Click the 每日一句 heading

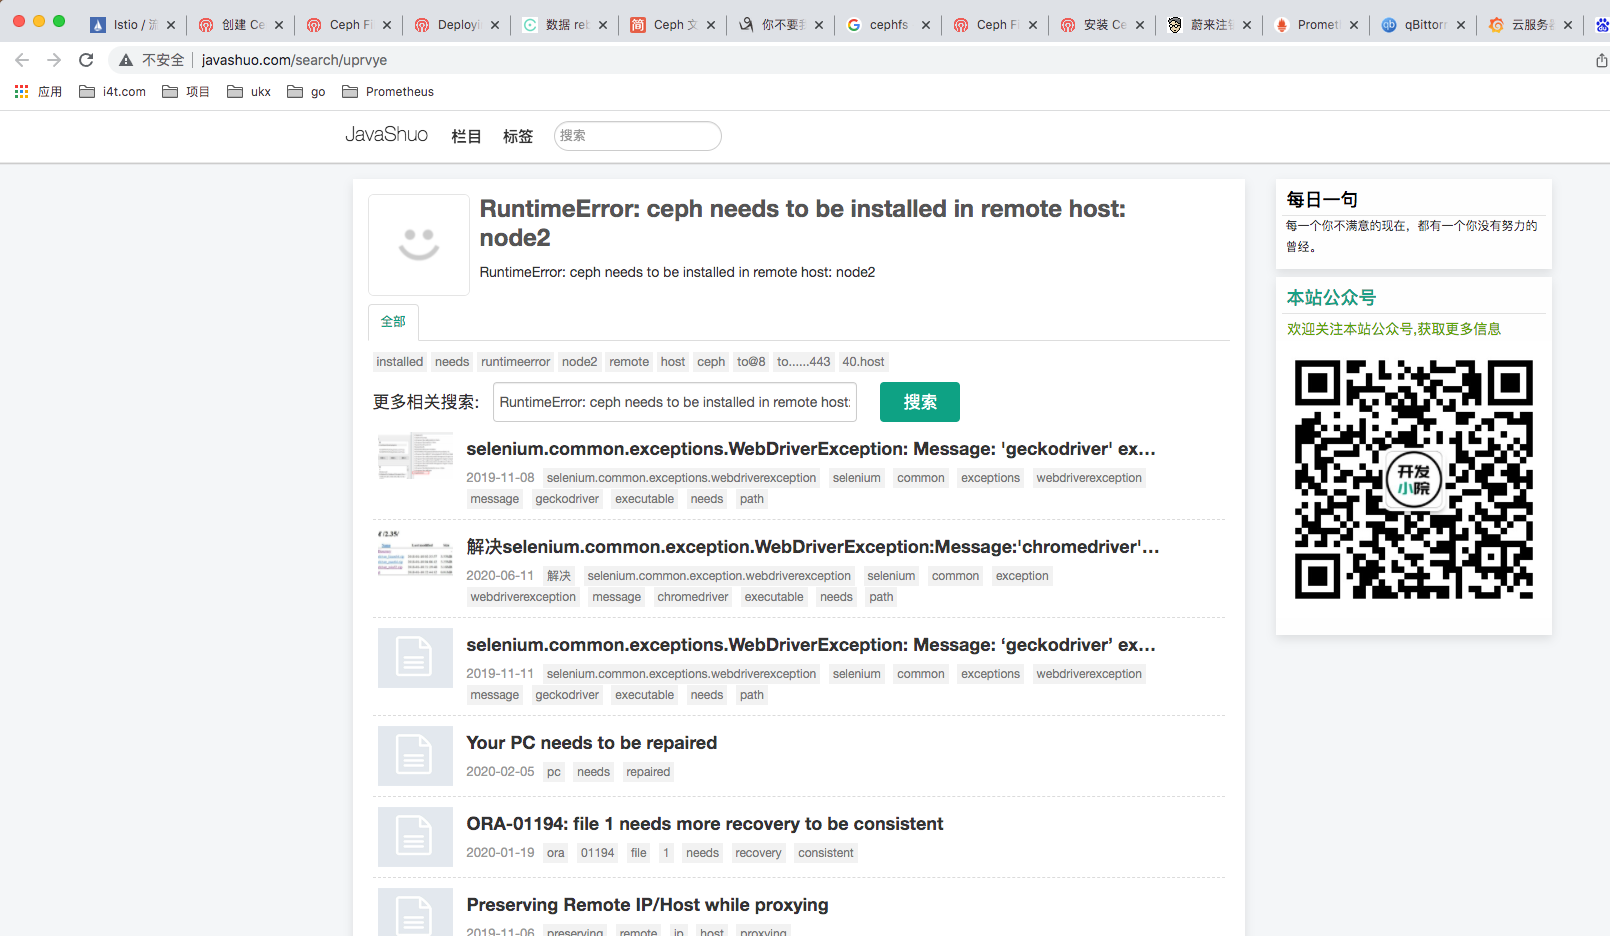tap(1322, 200)
